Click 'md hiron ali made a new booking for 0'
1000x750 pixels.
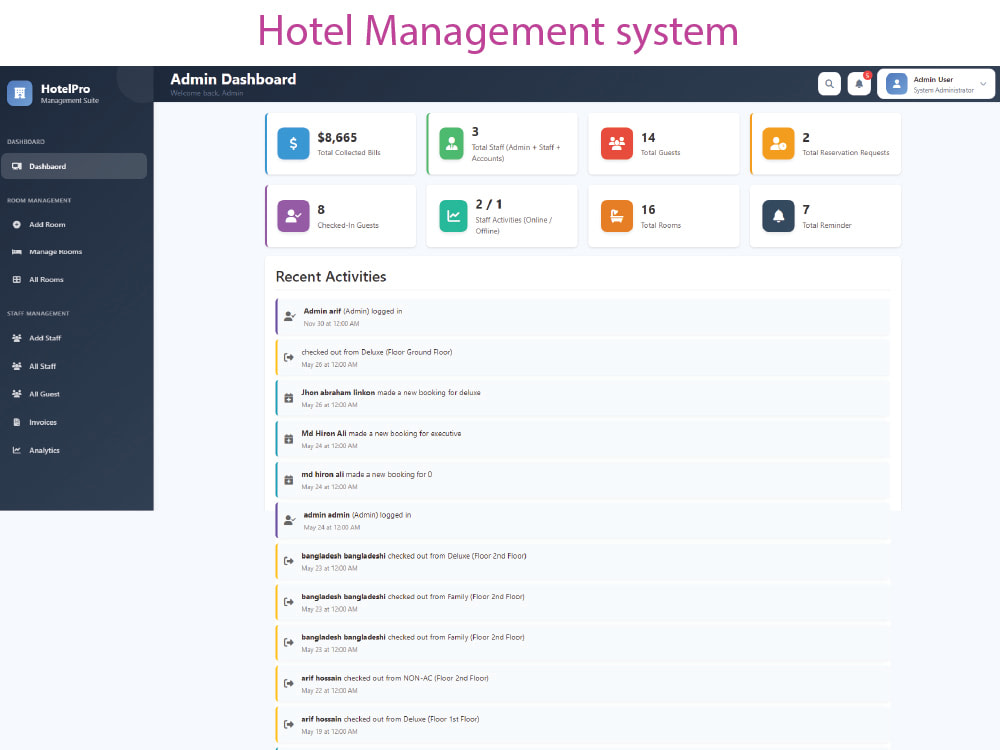click(582, 480)
